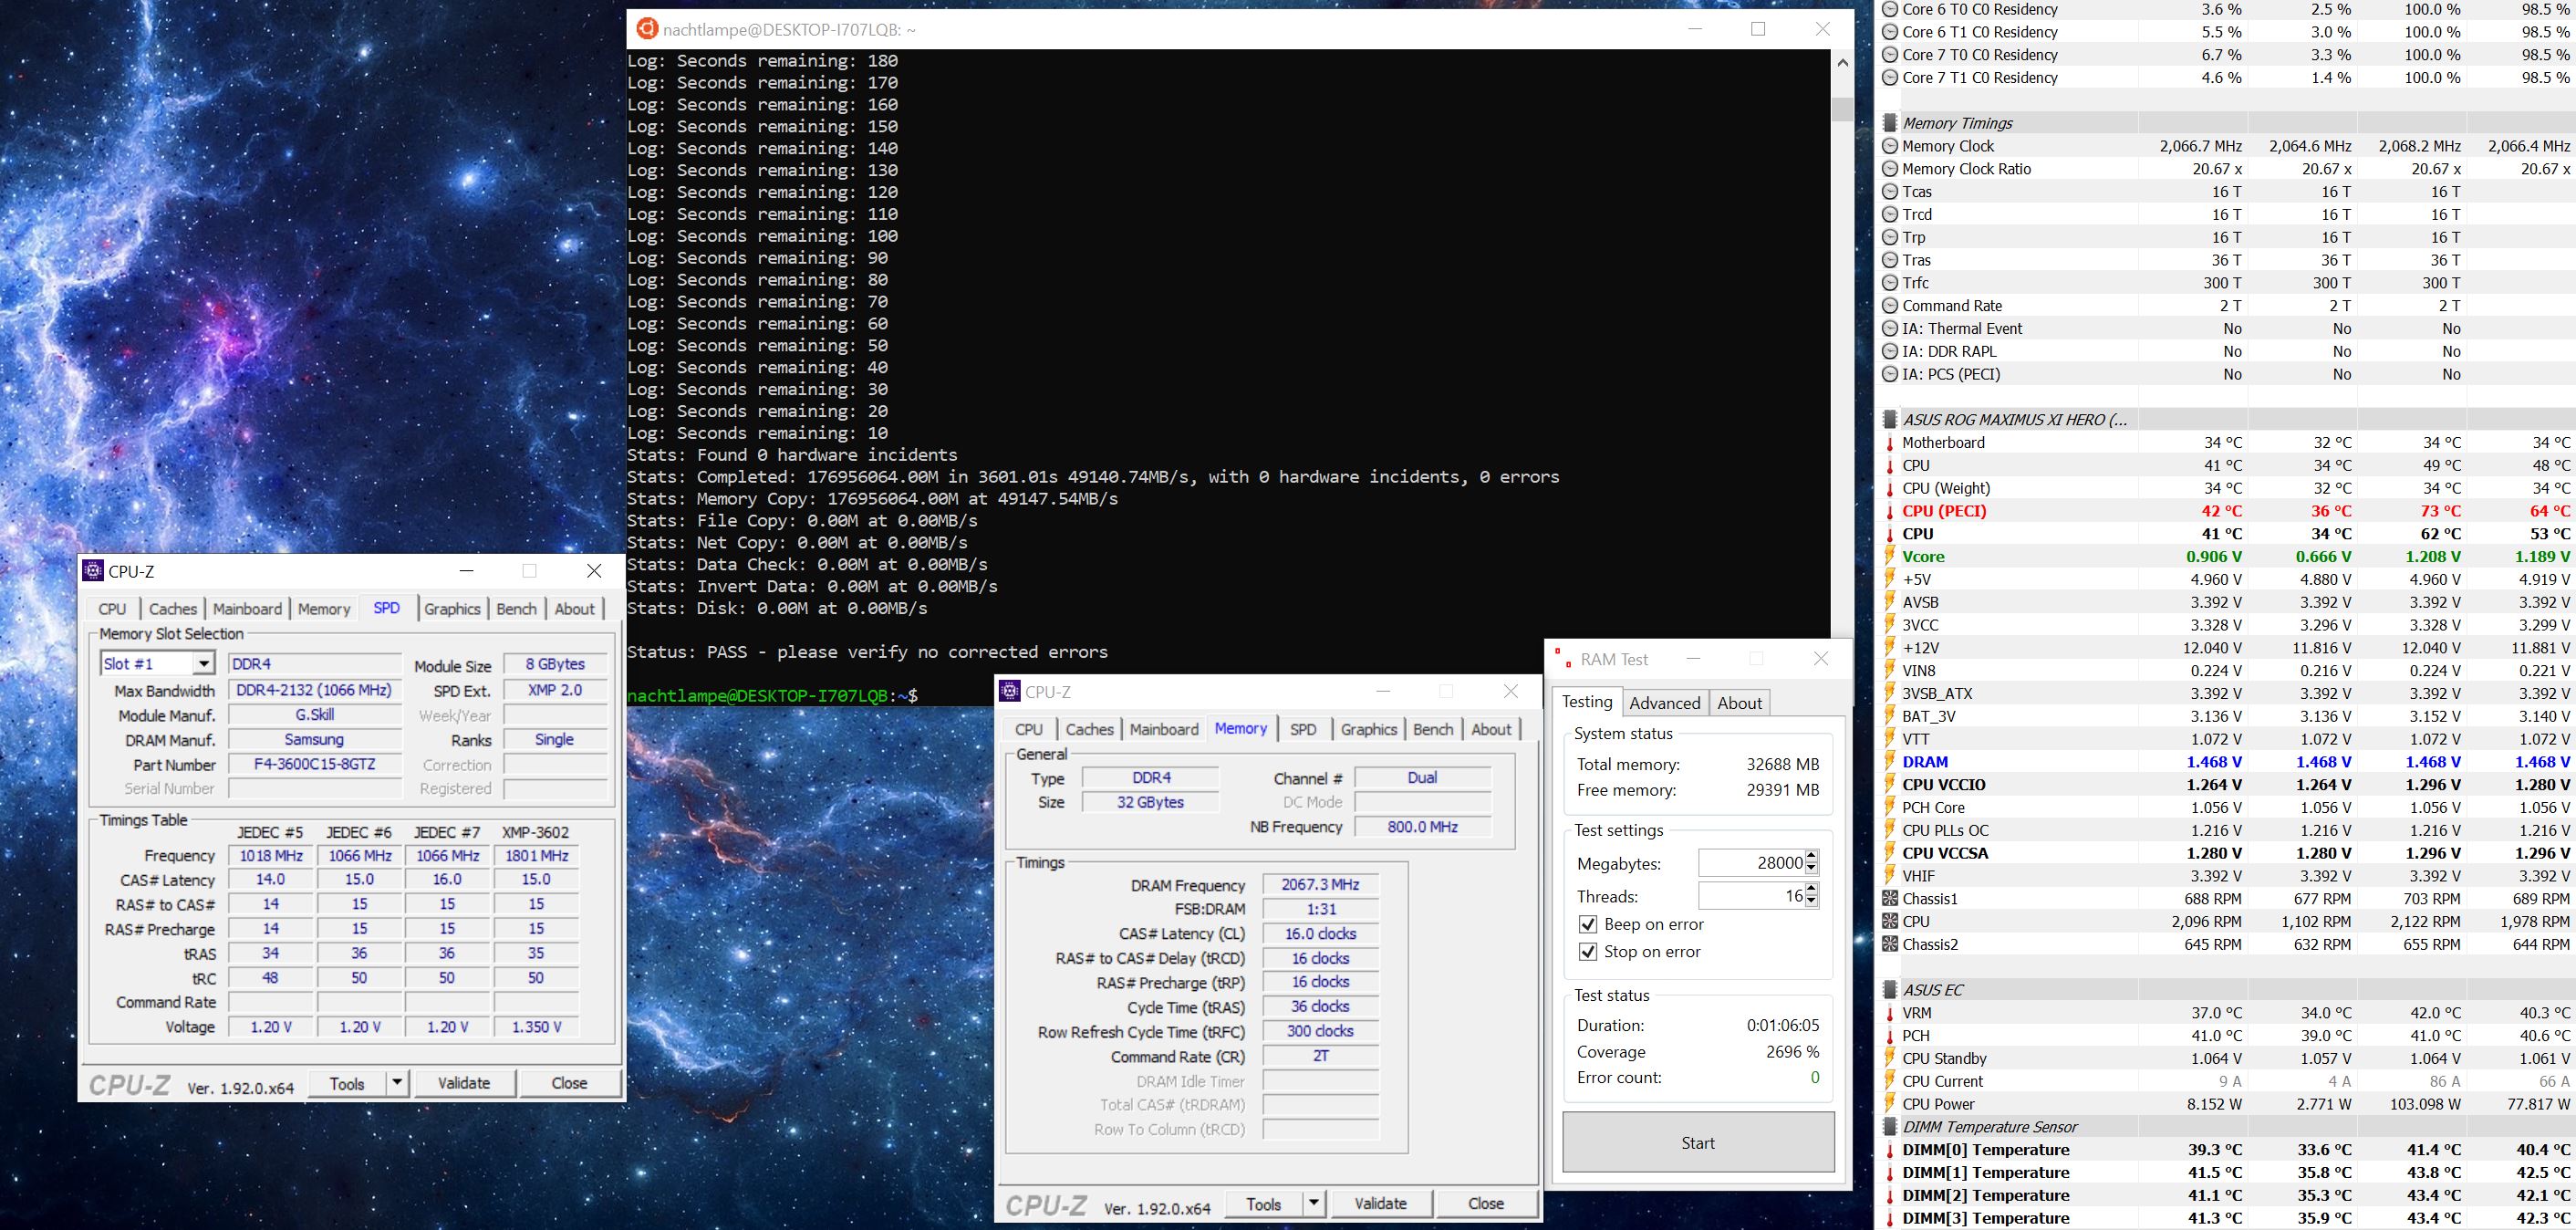Toggle the Beep on error checkbox
This screenshot has width=2576, height=1230.
[1588, 924]
